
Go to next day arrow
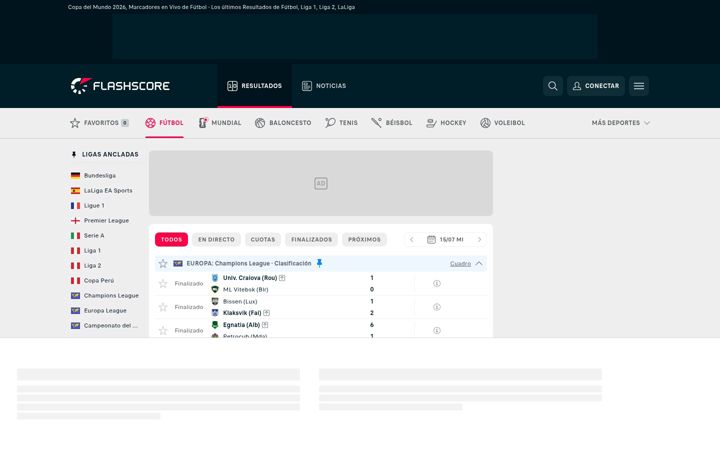click(479, 240)
